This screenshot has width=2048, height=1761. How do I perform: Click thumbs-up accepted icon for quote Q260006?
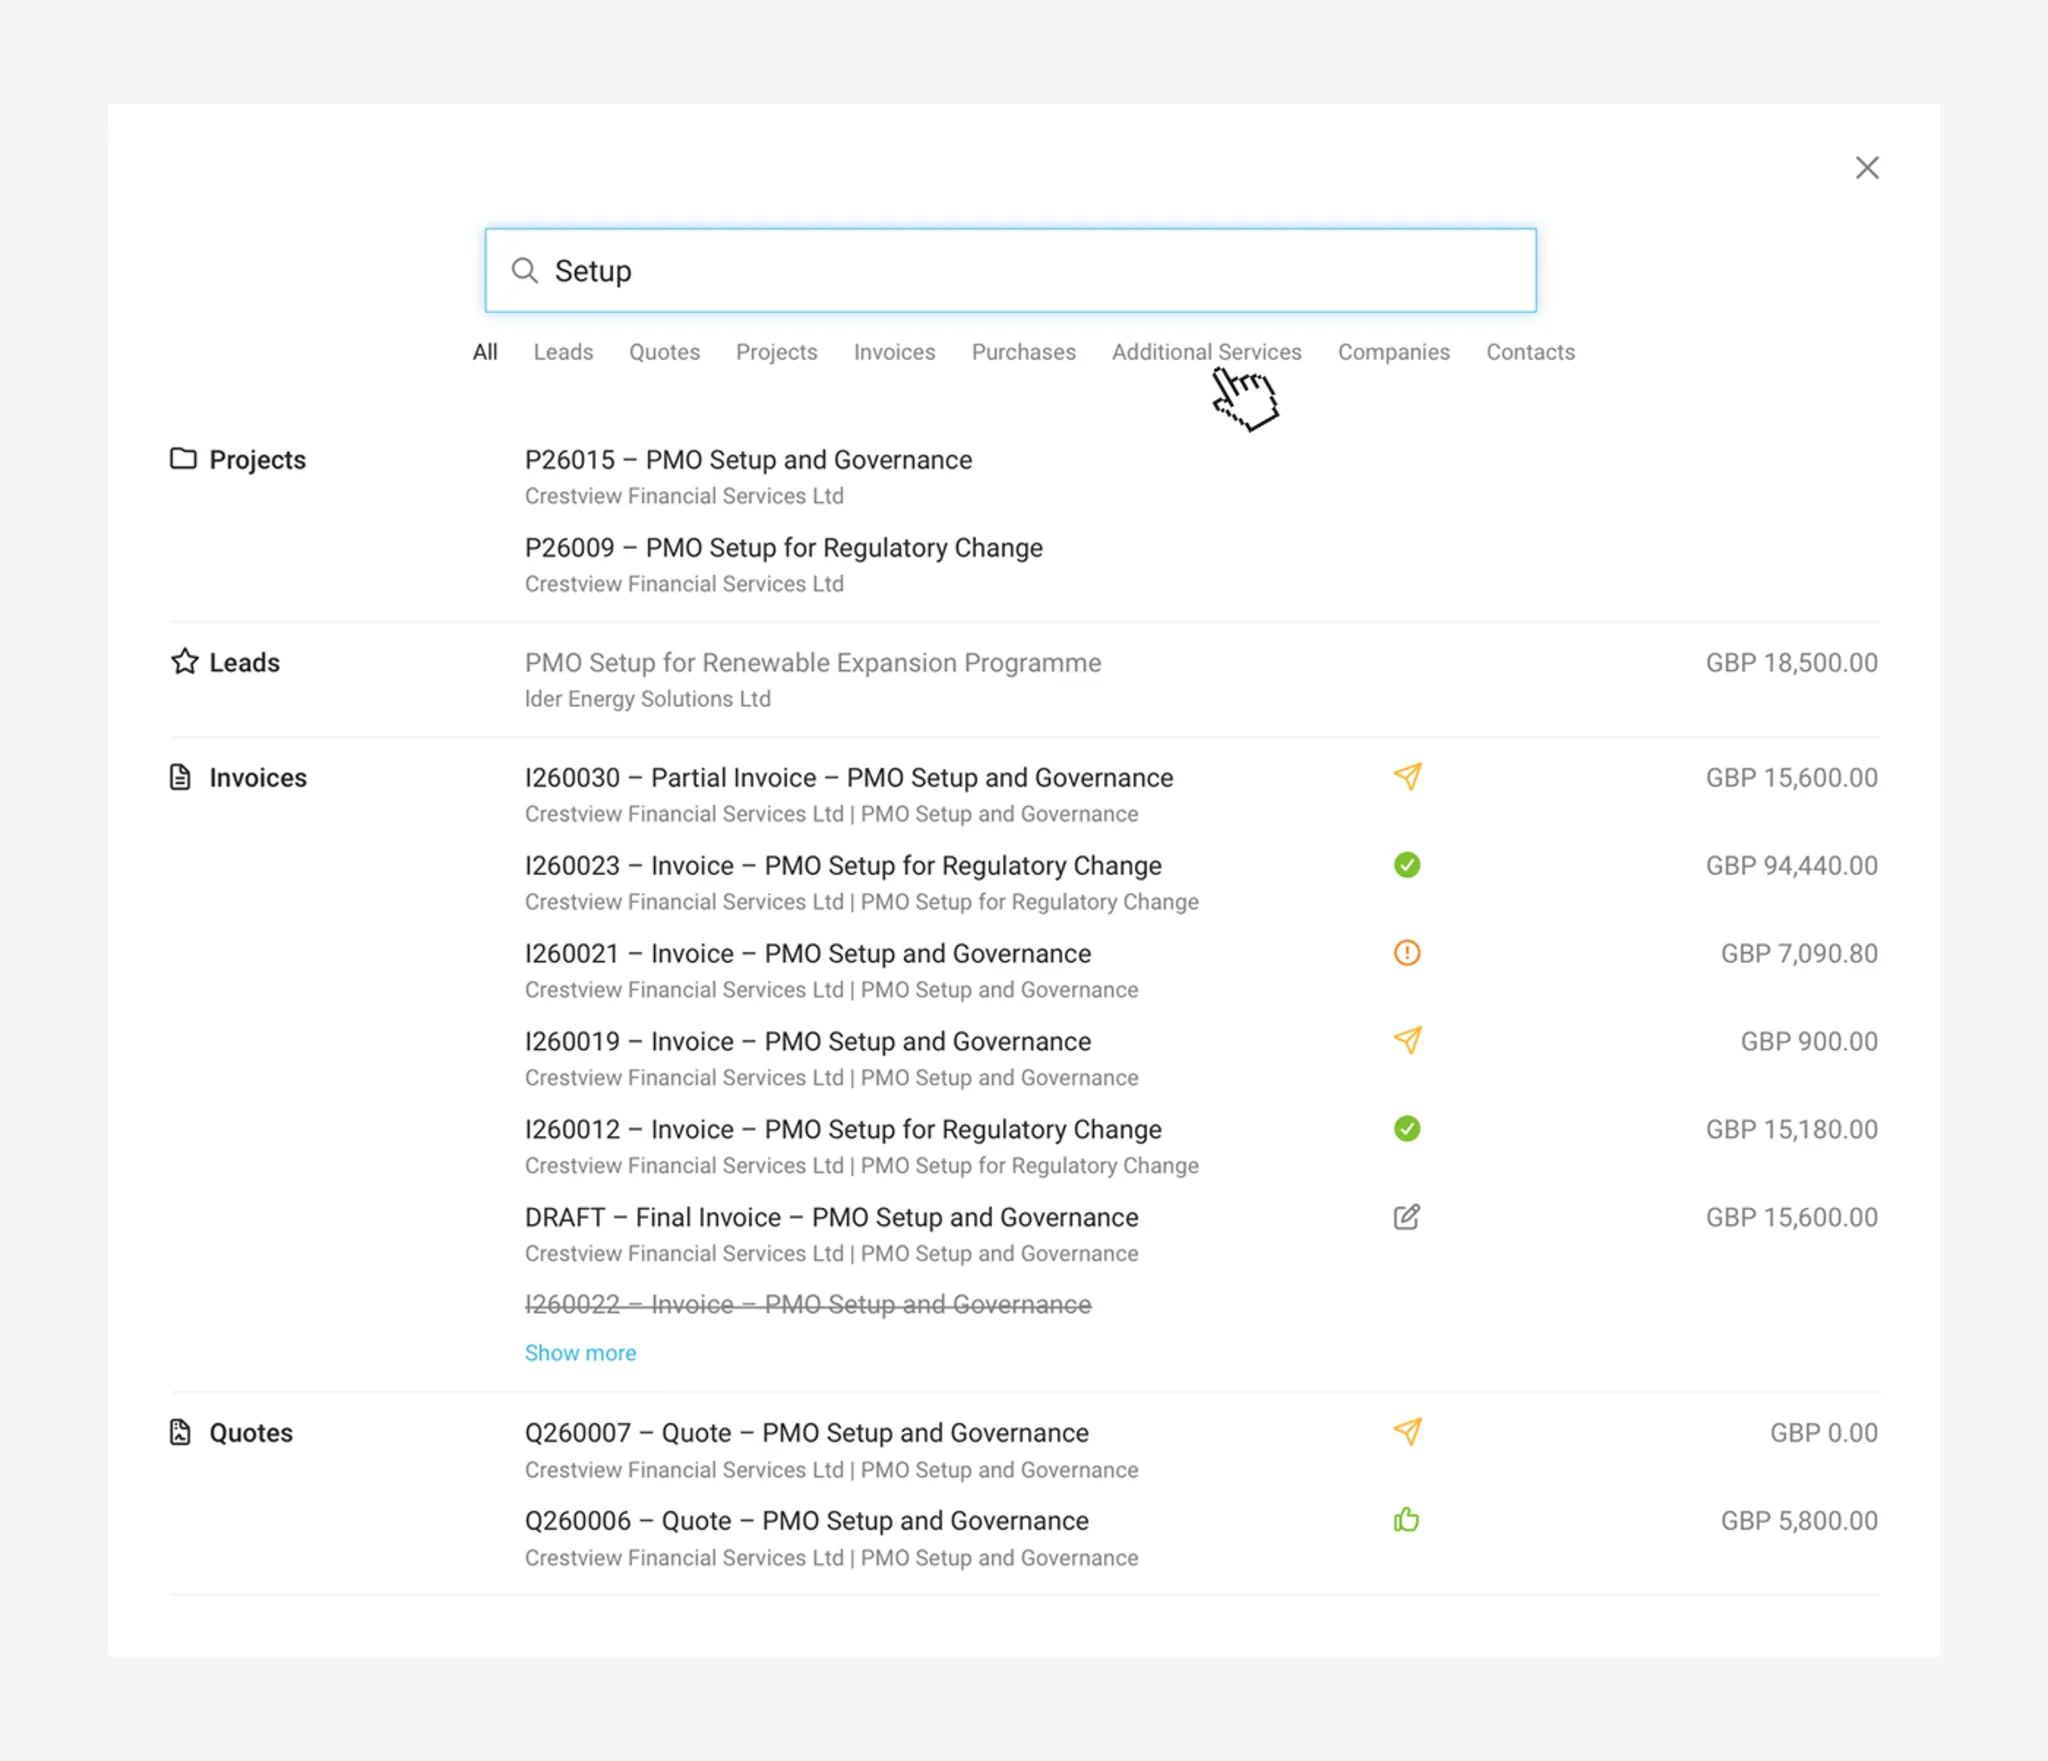1407,1520
